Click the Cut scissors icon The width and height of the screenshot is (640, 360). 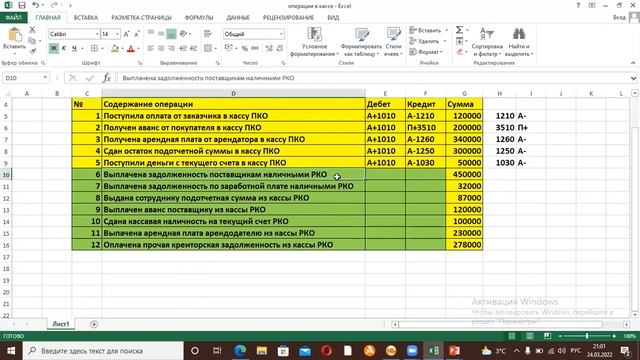coord(32,30)
